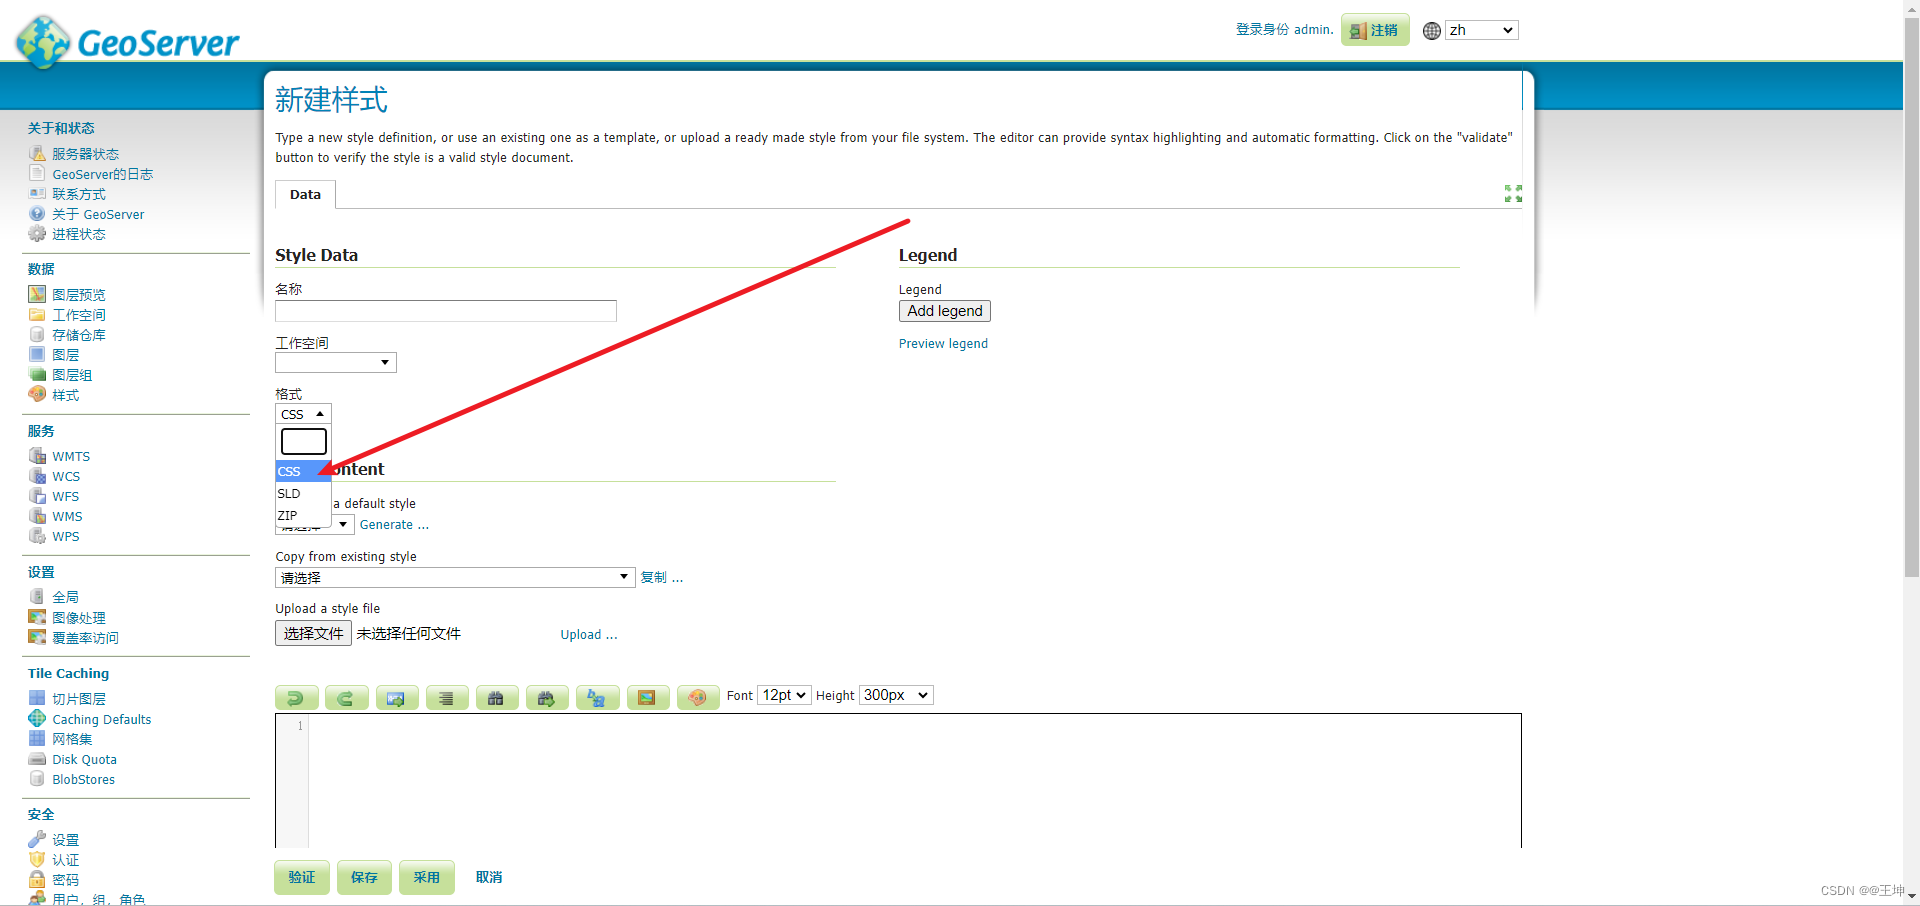Click the redo button in editor toolbar
This screenshot has height=906, width=1920.
point(346,697)
